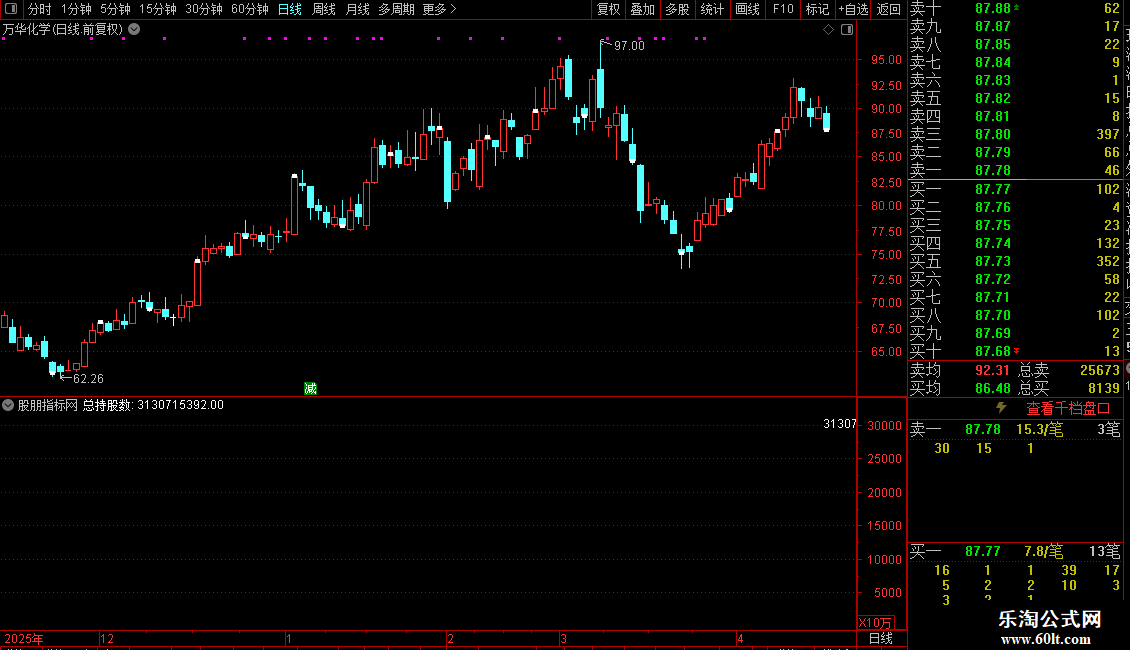
Task: Open the 画线 drawing tools
Action: point(747,9)
